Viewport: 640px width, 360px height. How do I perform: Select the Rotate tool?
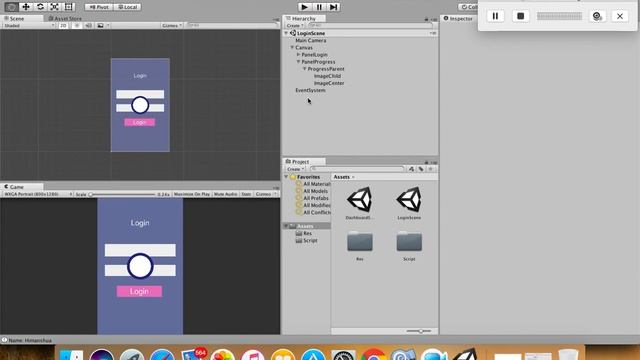click(40, 7)
